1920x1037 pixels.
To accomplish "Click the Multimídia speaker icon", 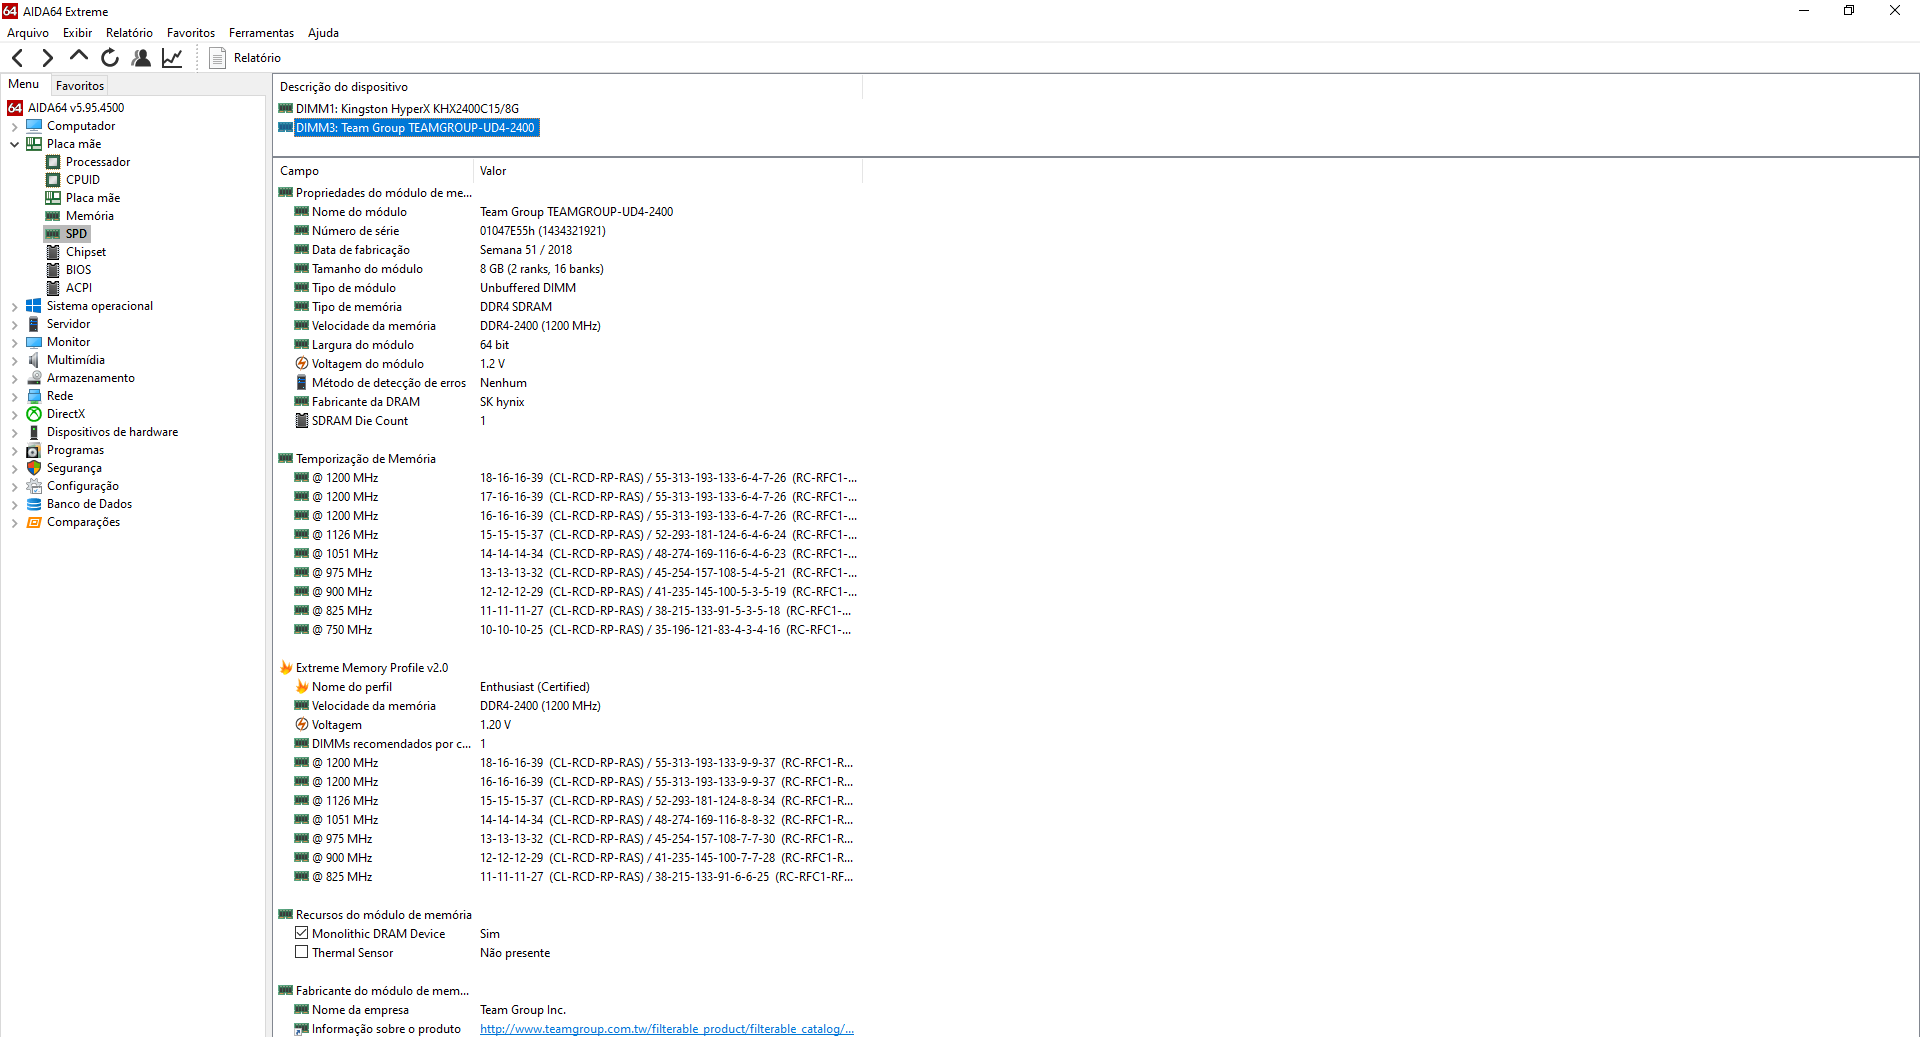I will point(34,360).
